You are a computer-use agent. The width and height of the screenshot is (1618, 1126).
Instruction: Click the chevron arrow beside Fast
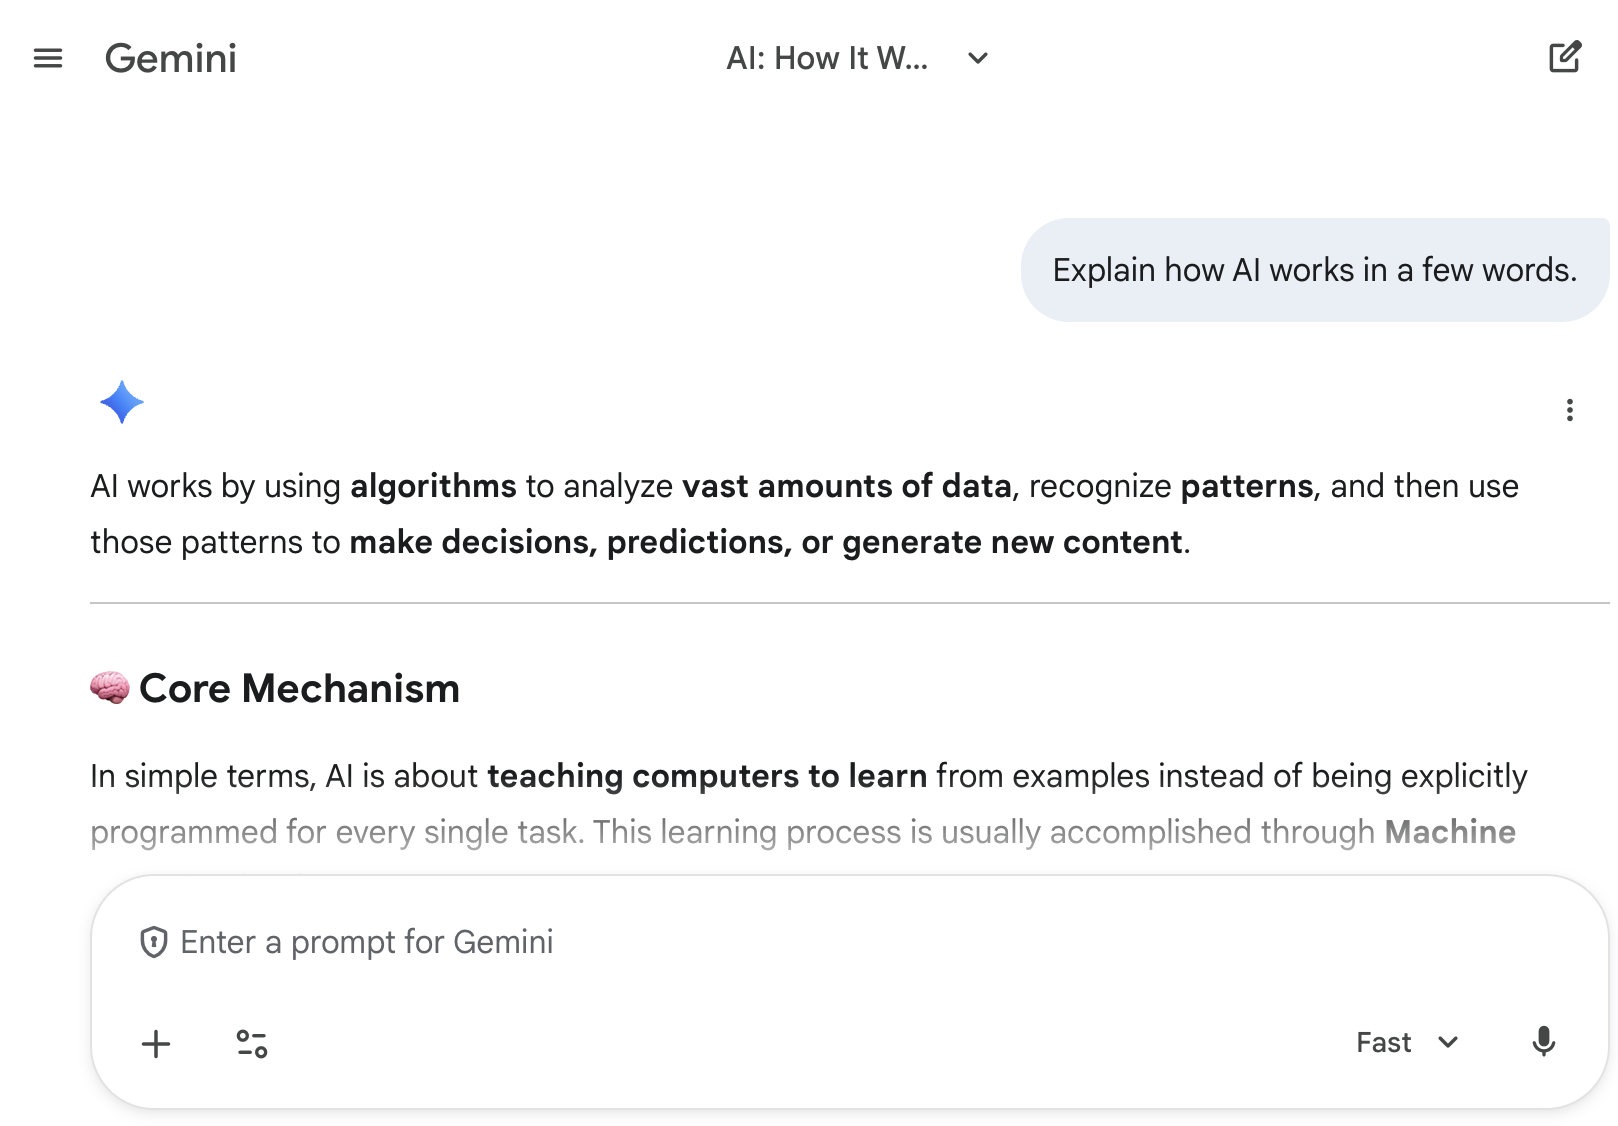pos(1448,1042)
